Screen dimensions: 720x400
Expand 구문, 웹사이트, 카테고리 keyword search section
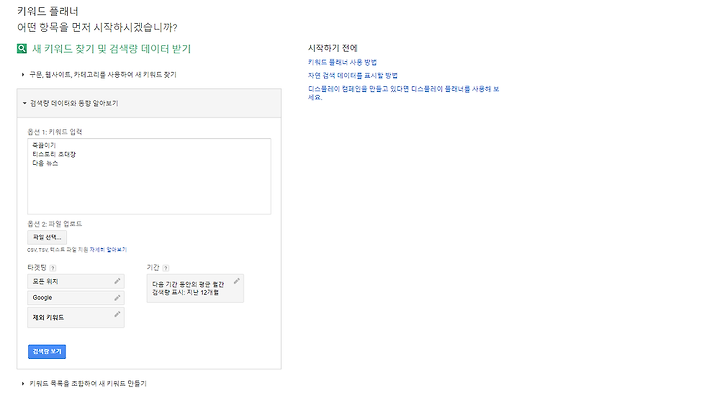(x=99, y=74)
